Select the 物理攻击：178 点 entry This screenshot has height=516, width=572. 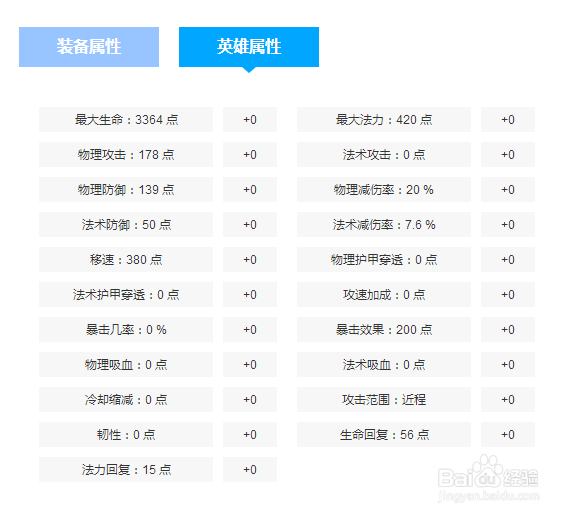126,155
